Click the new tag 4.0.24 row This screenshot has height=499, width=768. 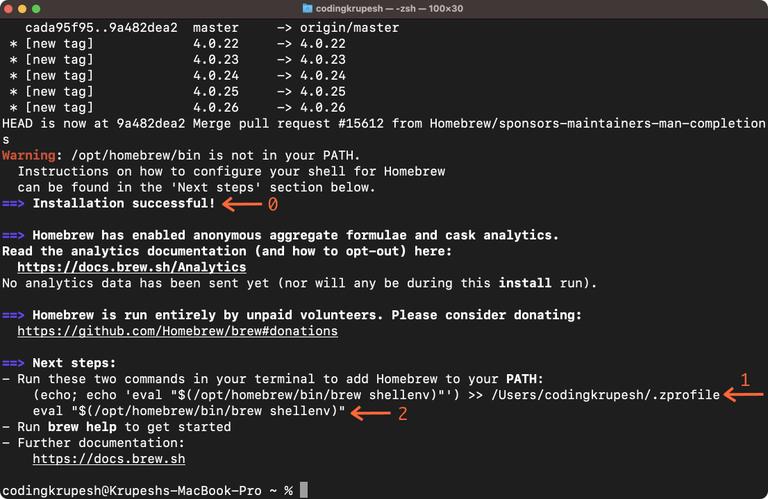178,75
